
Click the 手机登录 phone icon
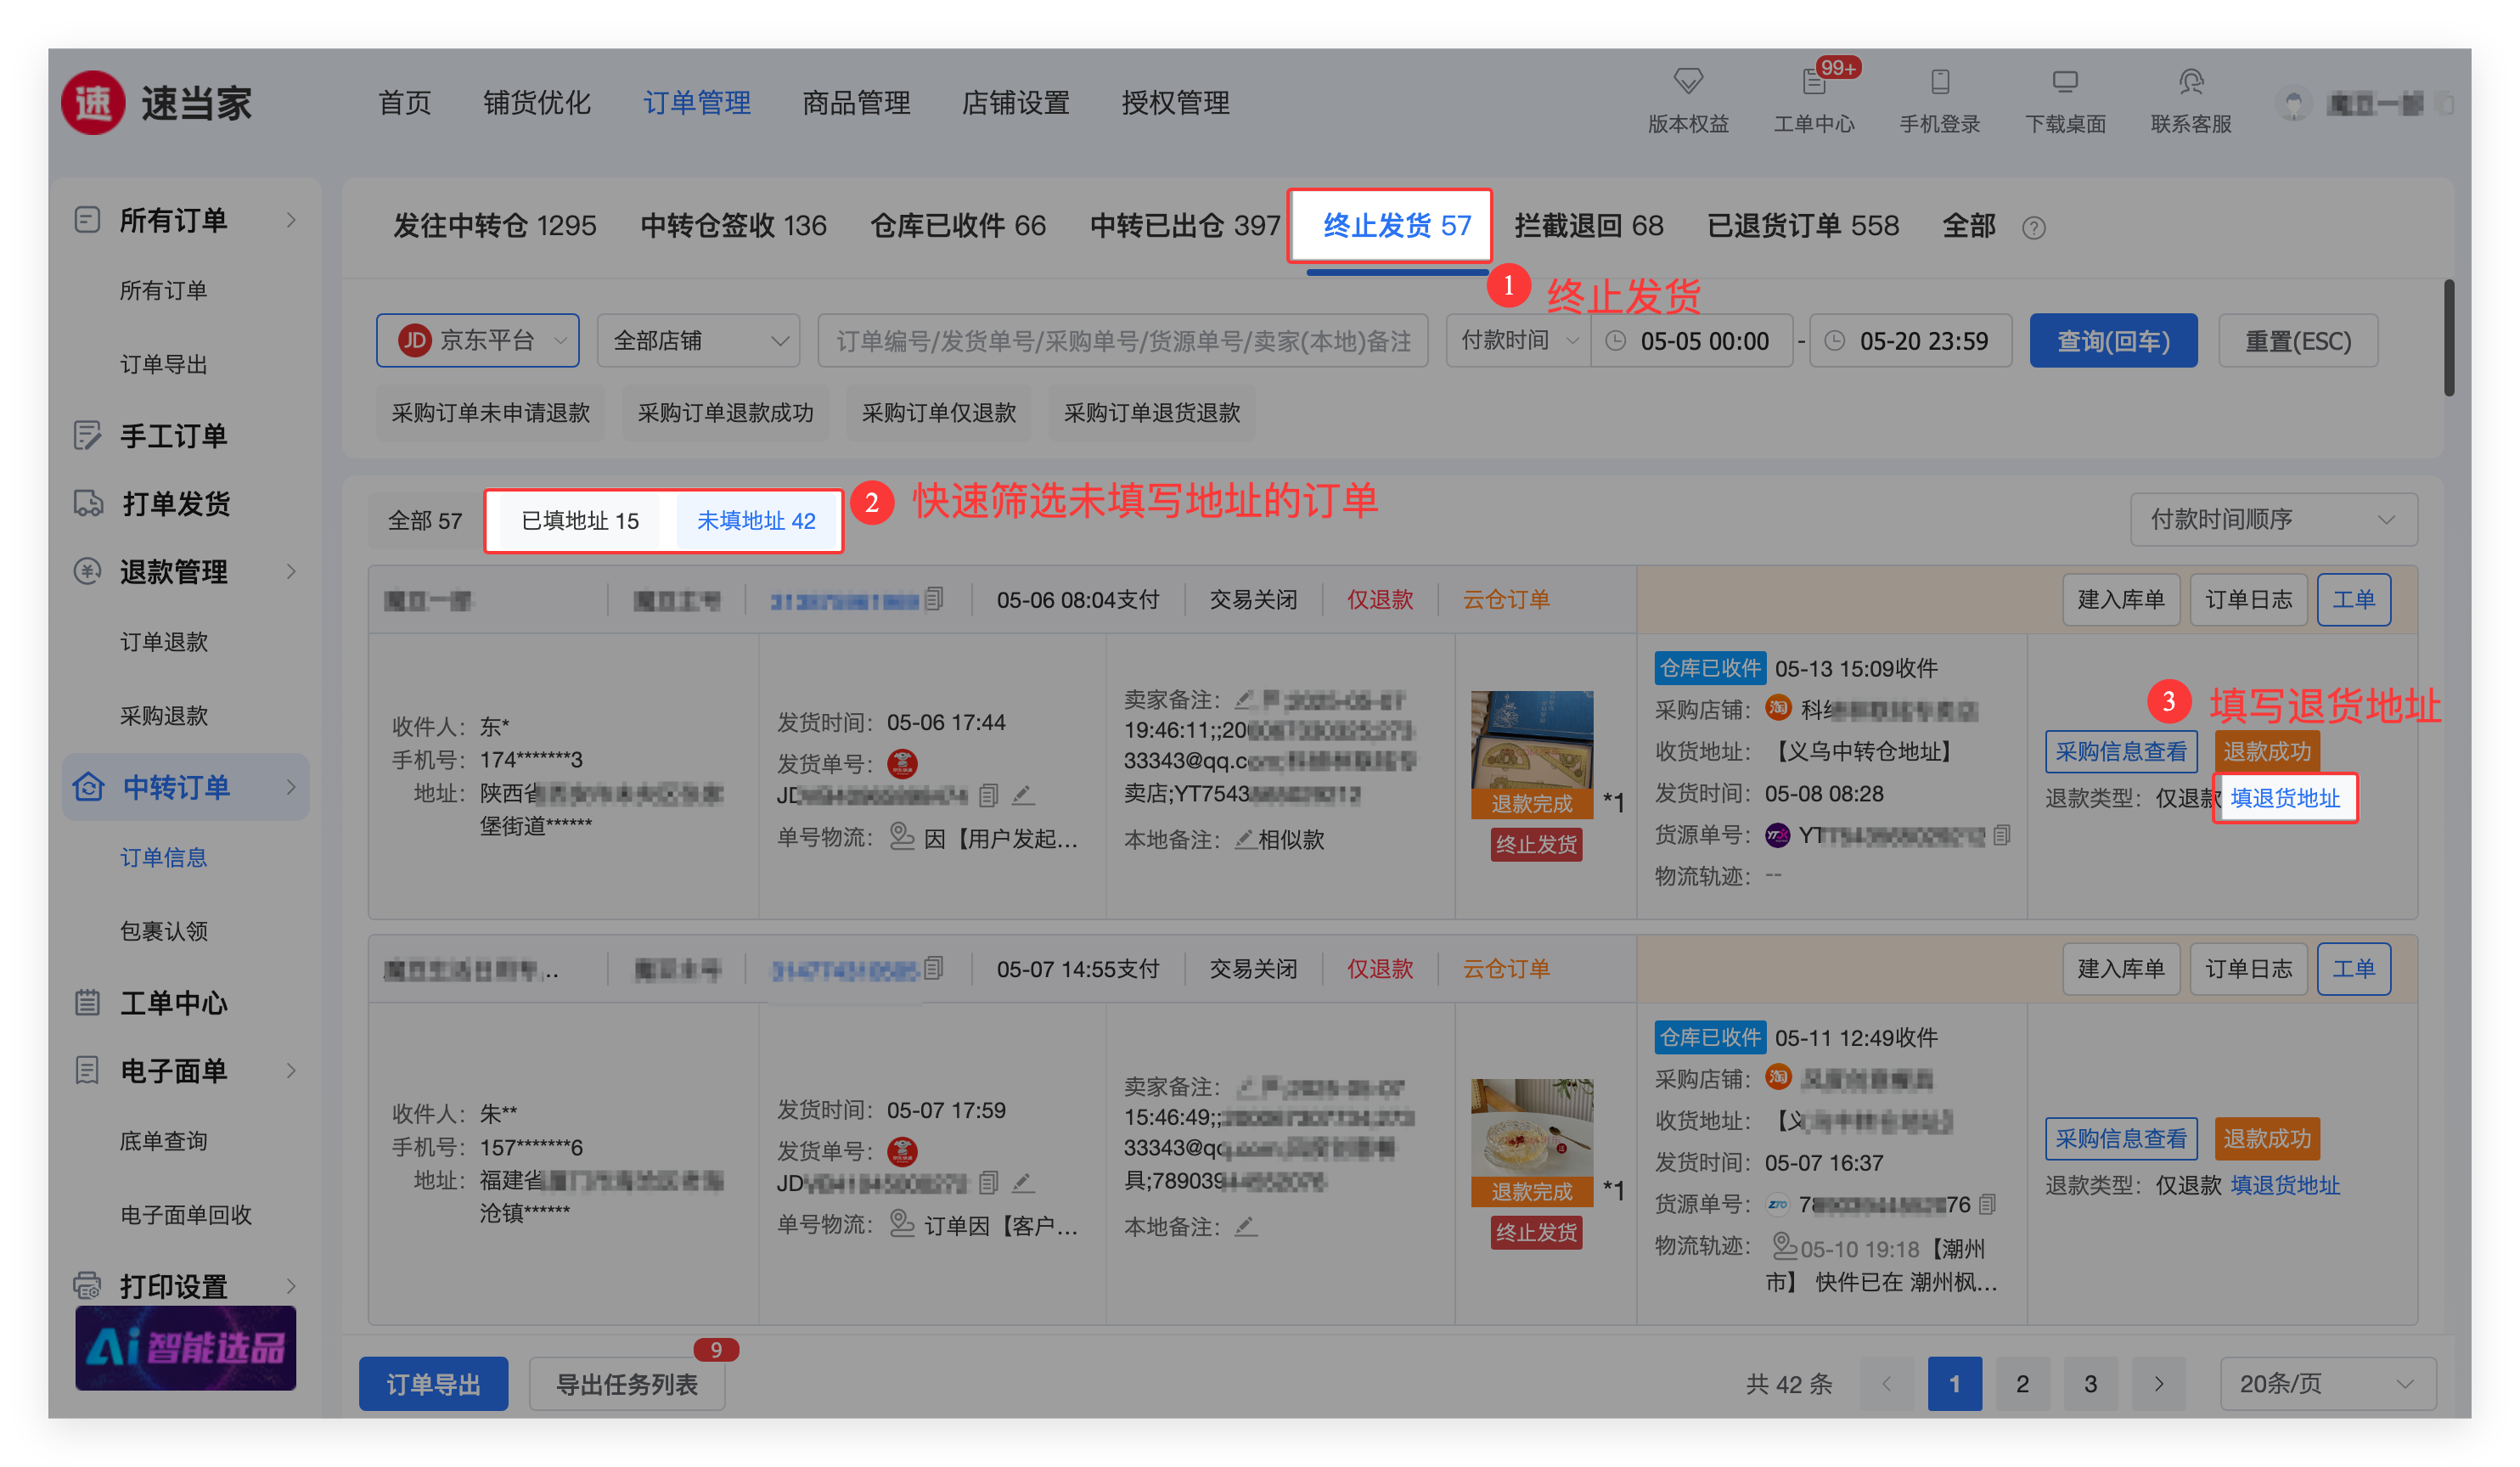click(x=1939, y=81)
